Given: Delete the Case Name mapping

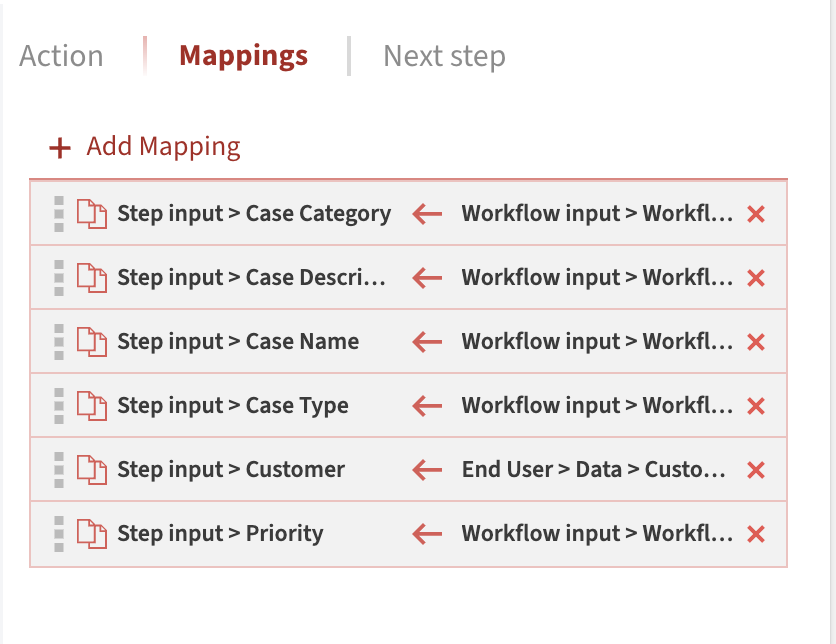Looking at the screenshot, I should 757,341.
